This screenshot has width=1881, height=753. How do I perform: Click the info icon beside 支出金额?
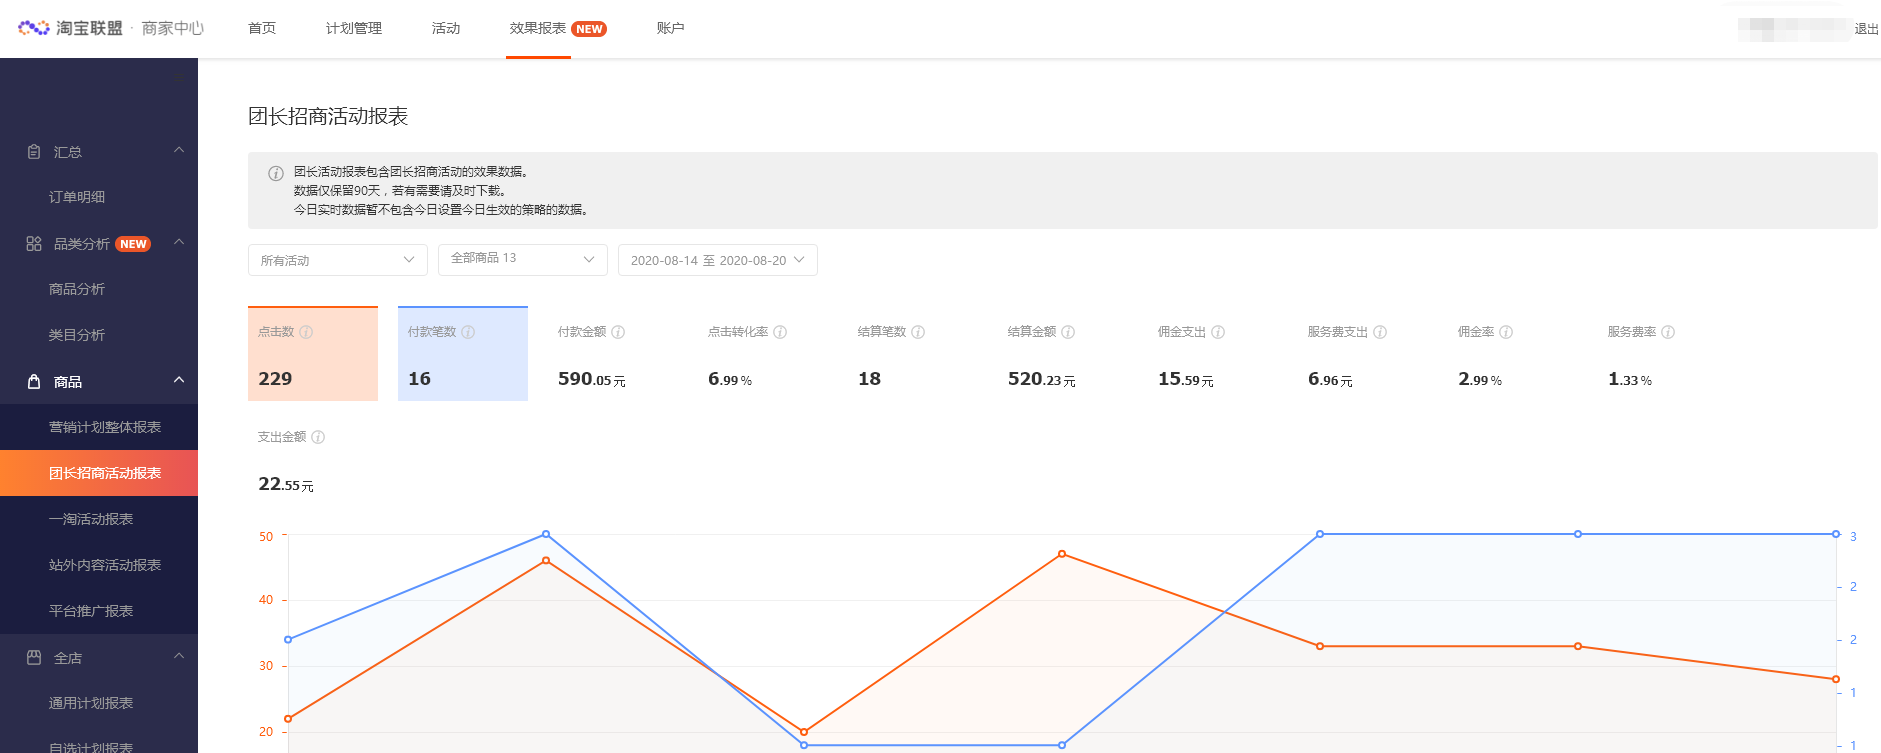click(318, 437)
